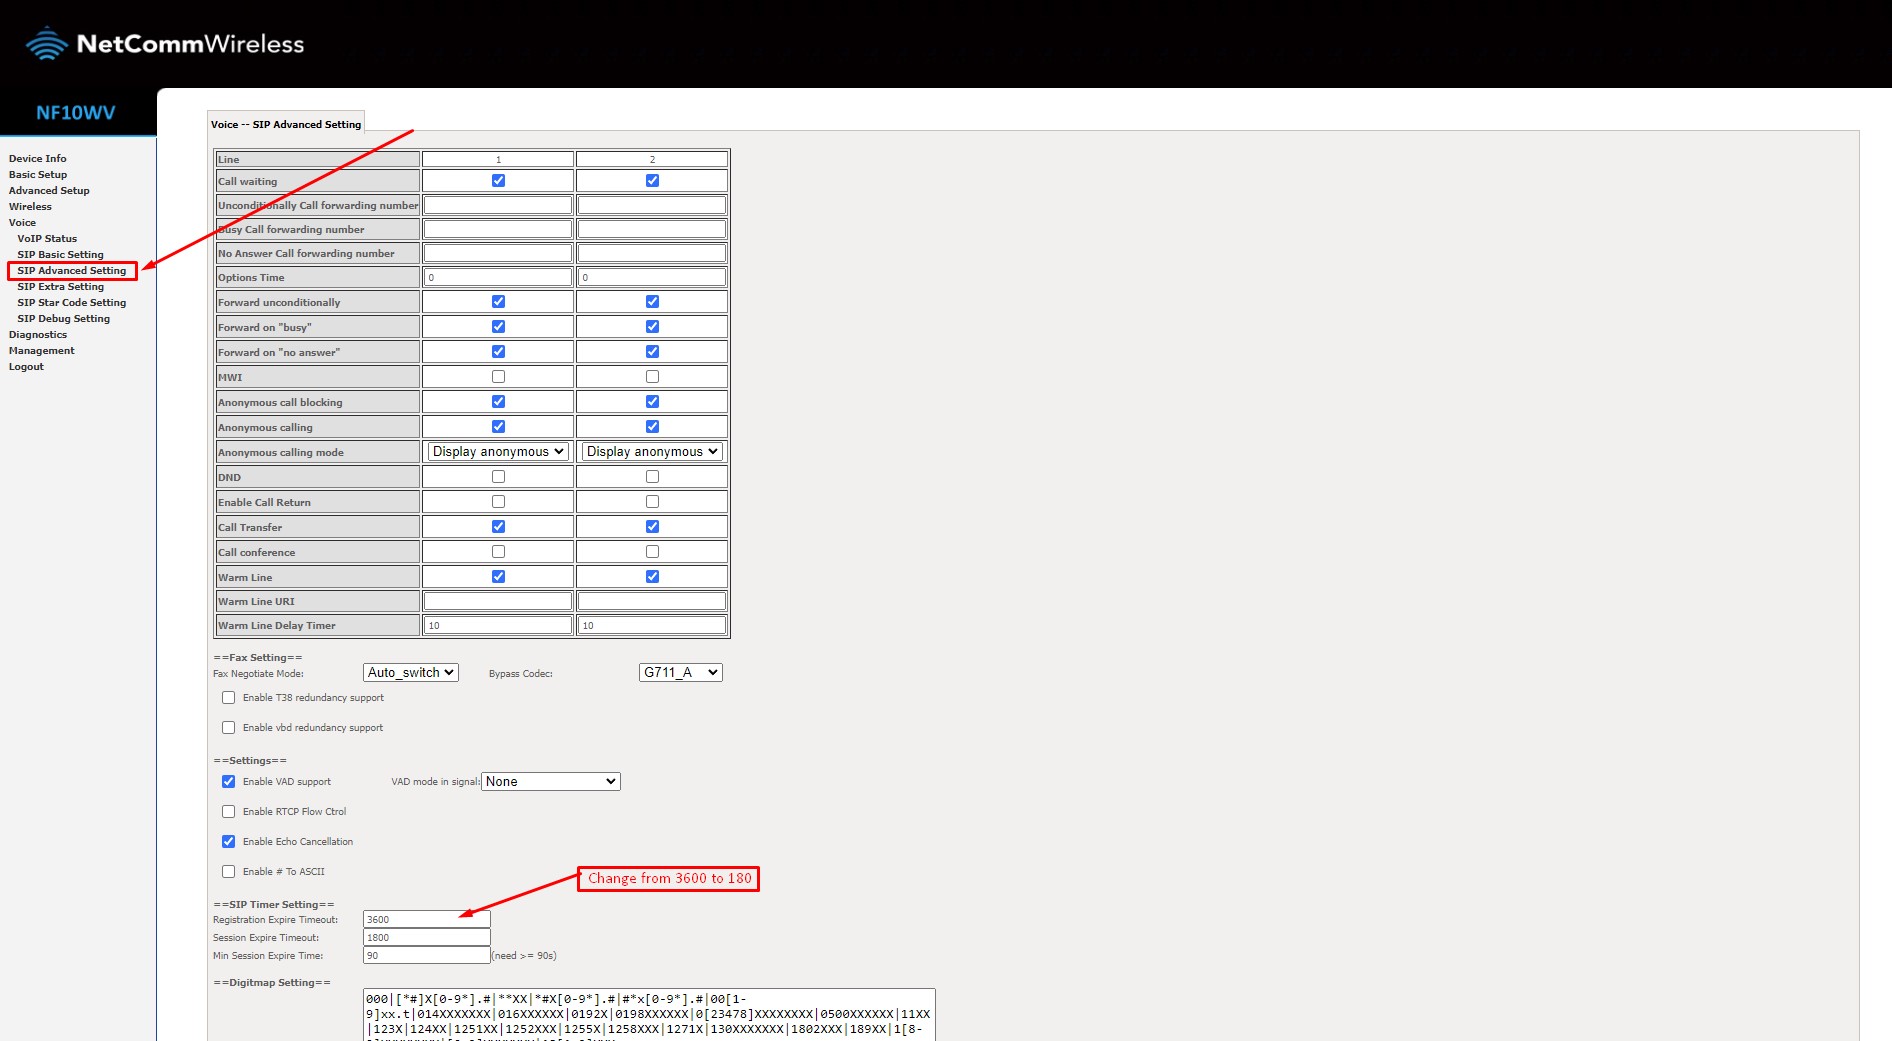
Task: Click the Digitmap Setting text area
Action: tap(649, 1015)
